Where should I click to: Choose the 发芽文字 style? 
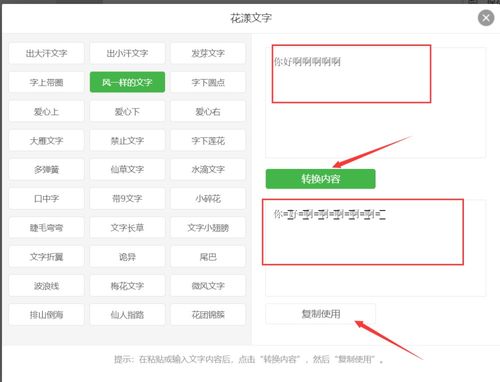click(208, 53)
